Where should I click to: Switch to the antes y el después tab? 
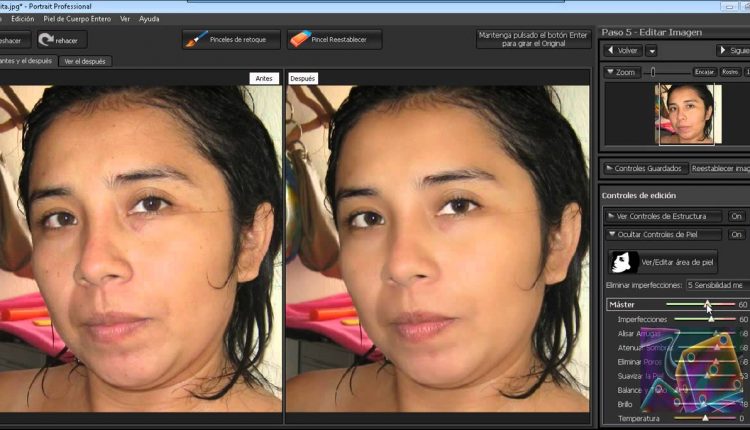pyautogui.click(x=27, y=61)
